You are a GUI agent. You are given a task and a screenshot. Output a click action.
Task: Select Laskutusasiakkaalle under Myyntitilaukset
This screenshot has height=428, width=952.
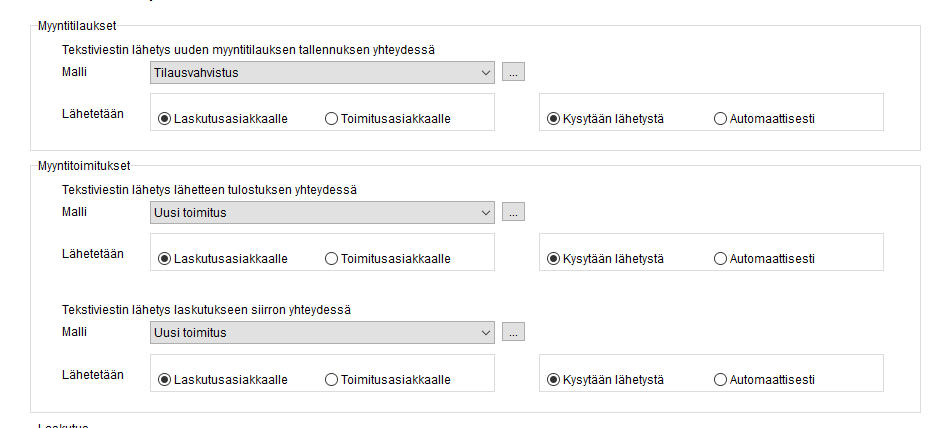(165, 119)
